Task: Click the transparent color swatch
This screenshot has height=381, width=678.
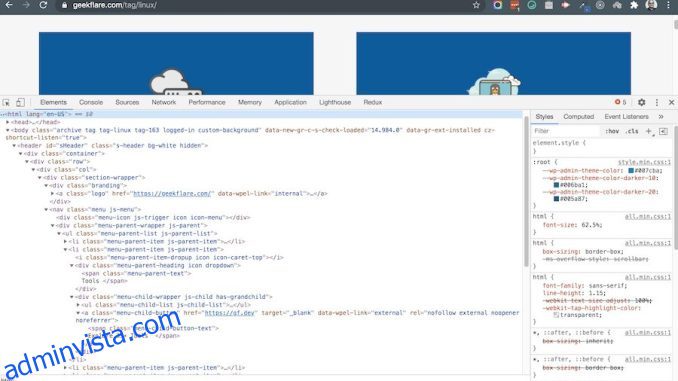Action: point(556,315)
